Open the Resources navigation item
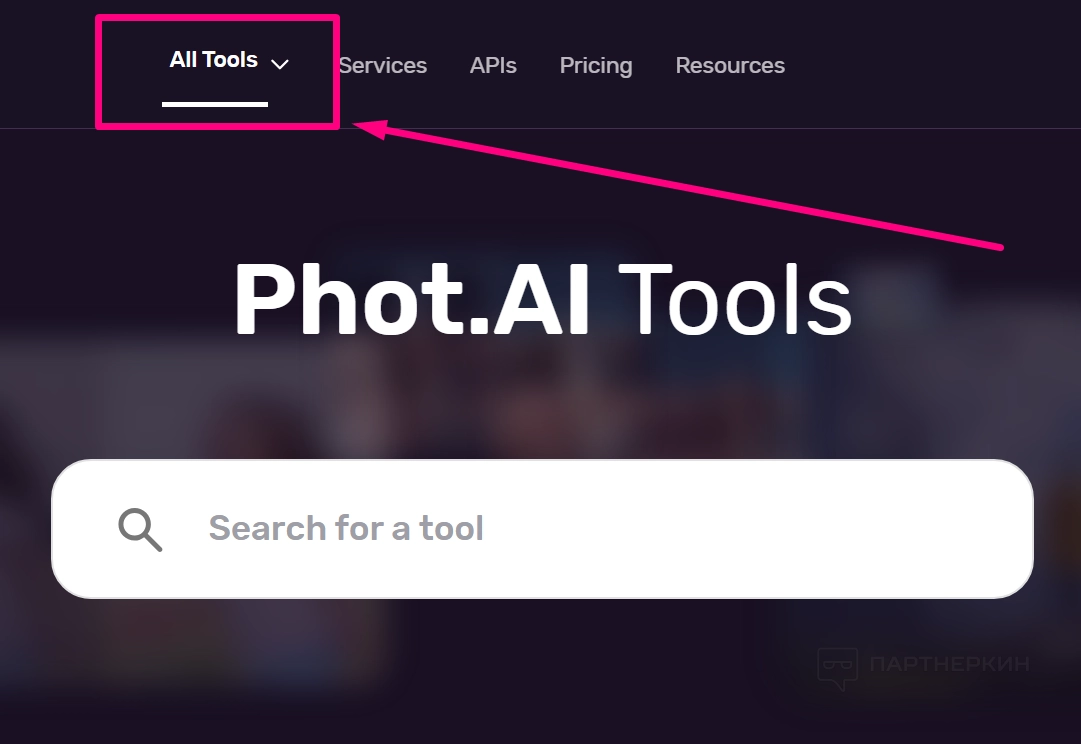The width and height of the screenshot is (1081, 744). (730, 66)
